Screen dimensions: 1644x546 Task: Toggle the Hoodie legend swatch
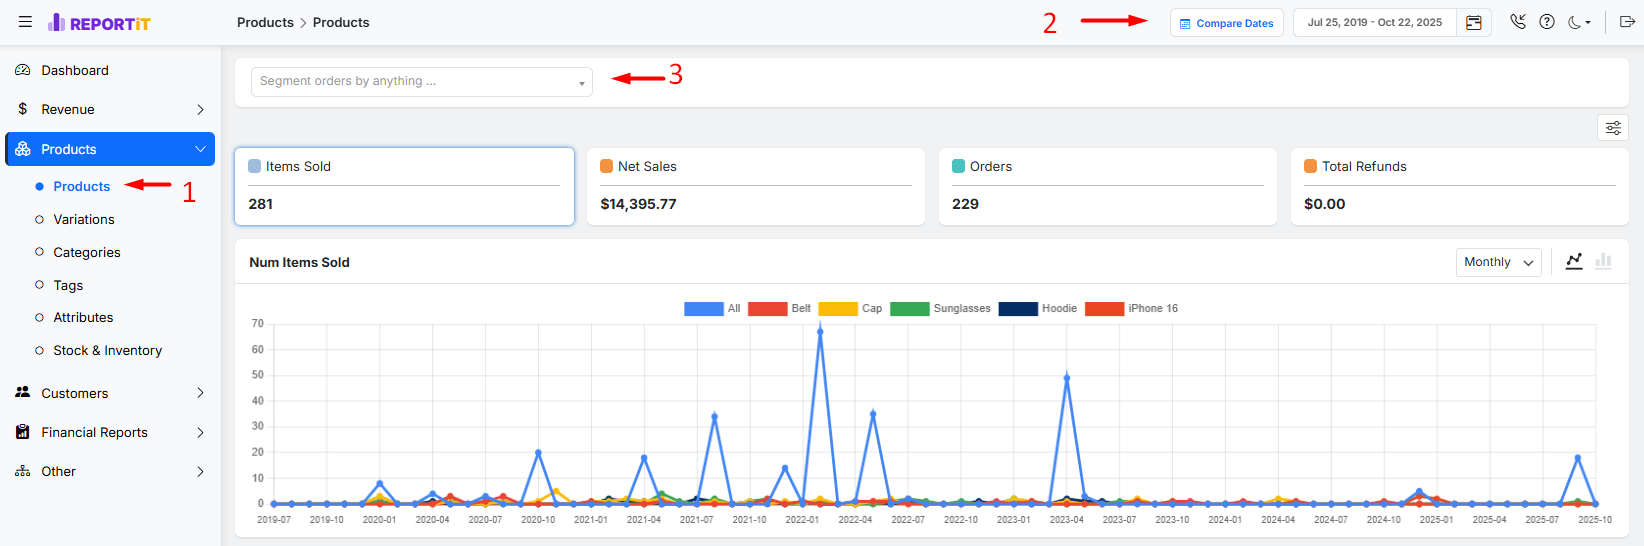pyautogui.click(x=1018, y=308)
